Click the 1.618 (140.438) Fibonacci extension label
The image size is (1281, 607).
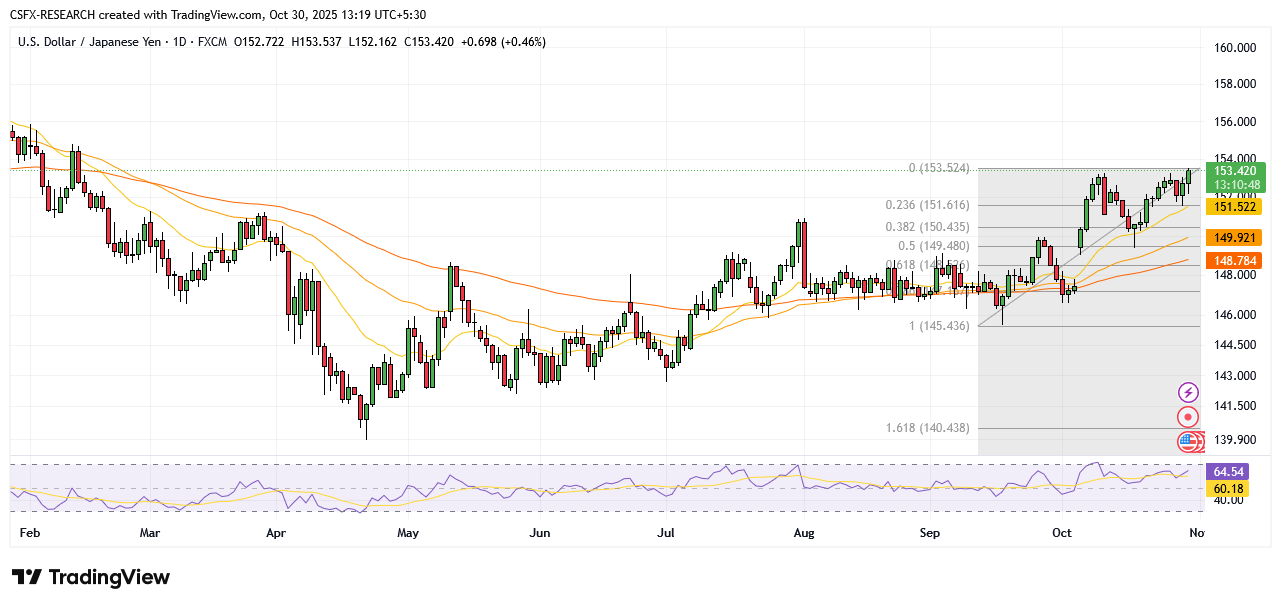[927, 427]
